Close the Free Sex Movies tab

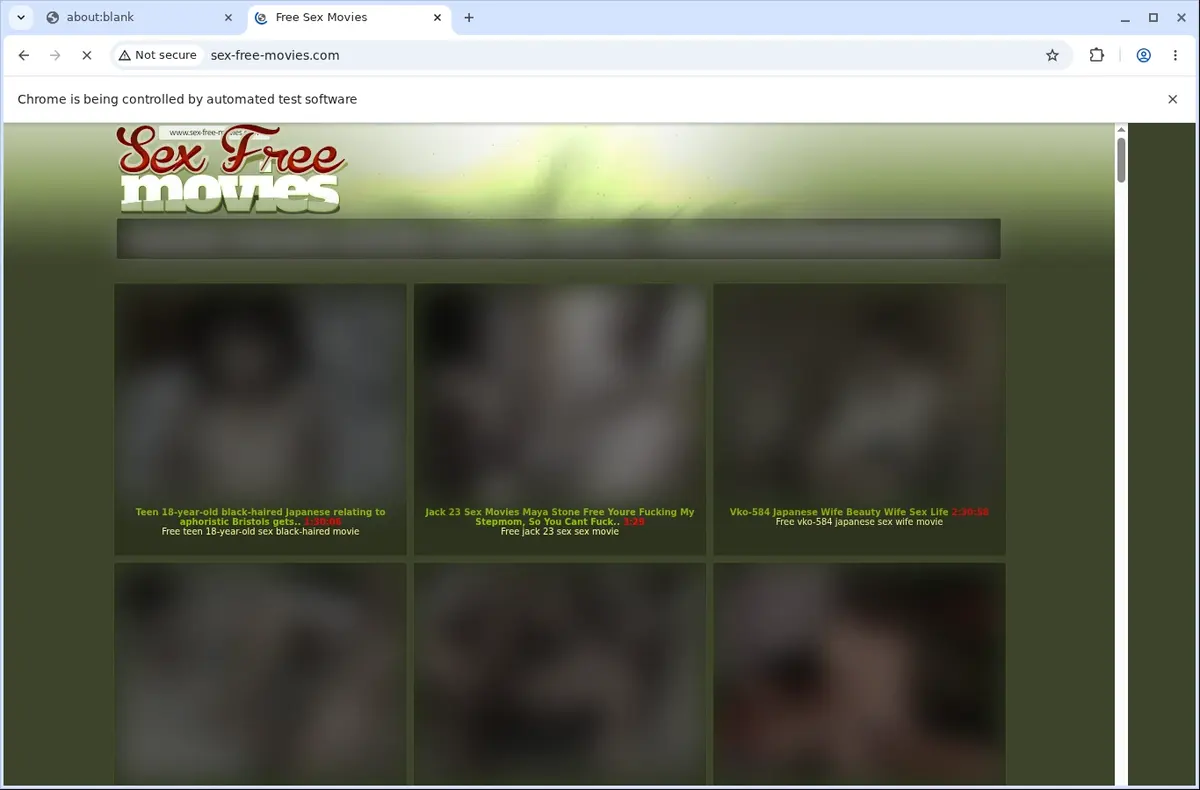[437, 17]
